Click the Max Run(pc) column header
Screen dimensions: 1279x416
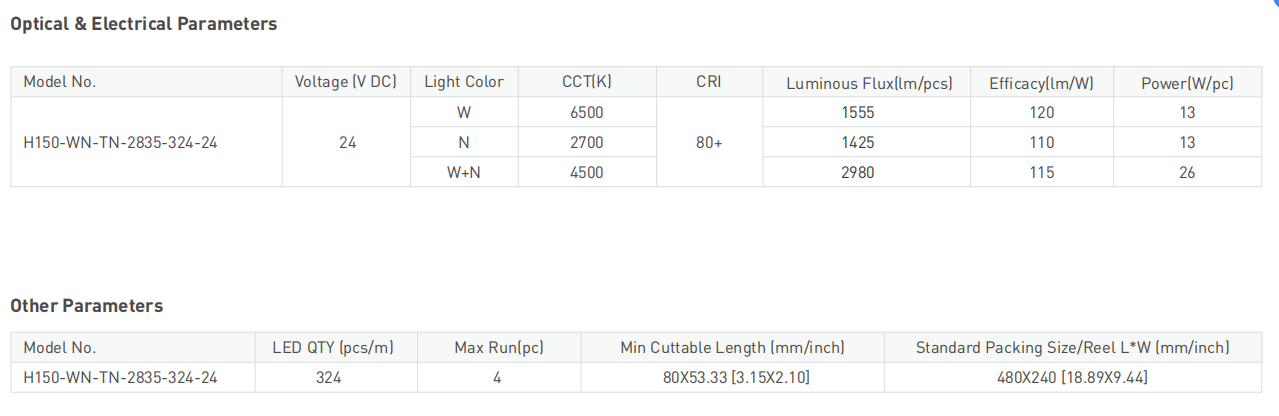click(x=499, y=348)
